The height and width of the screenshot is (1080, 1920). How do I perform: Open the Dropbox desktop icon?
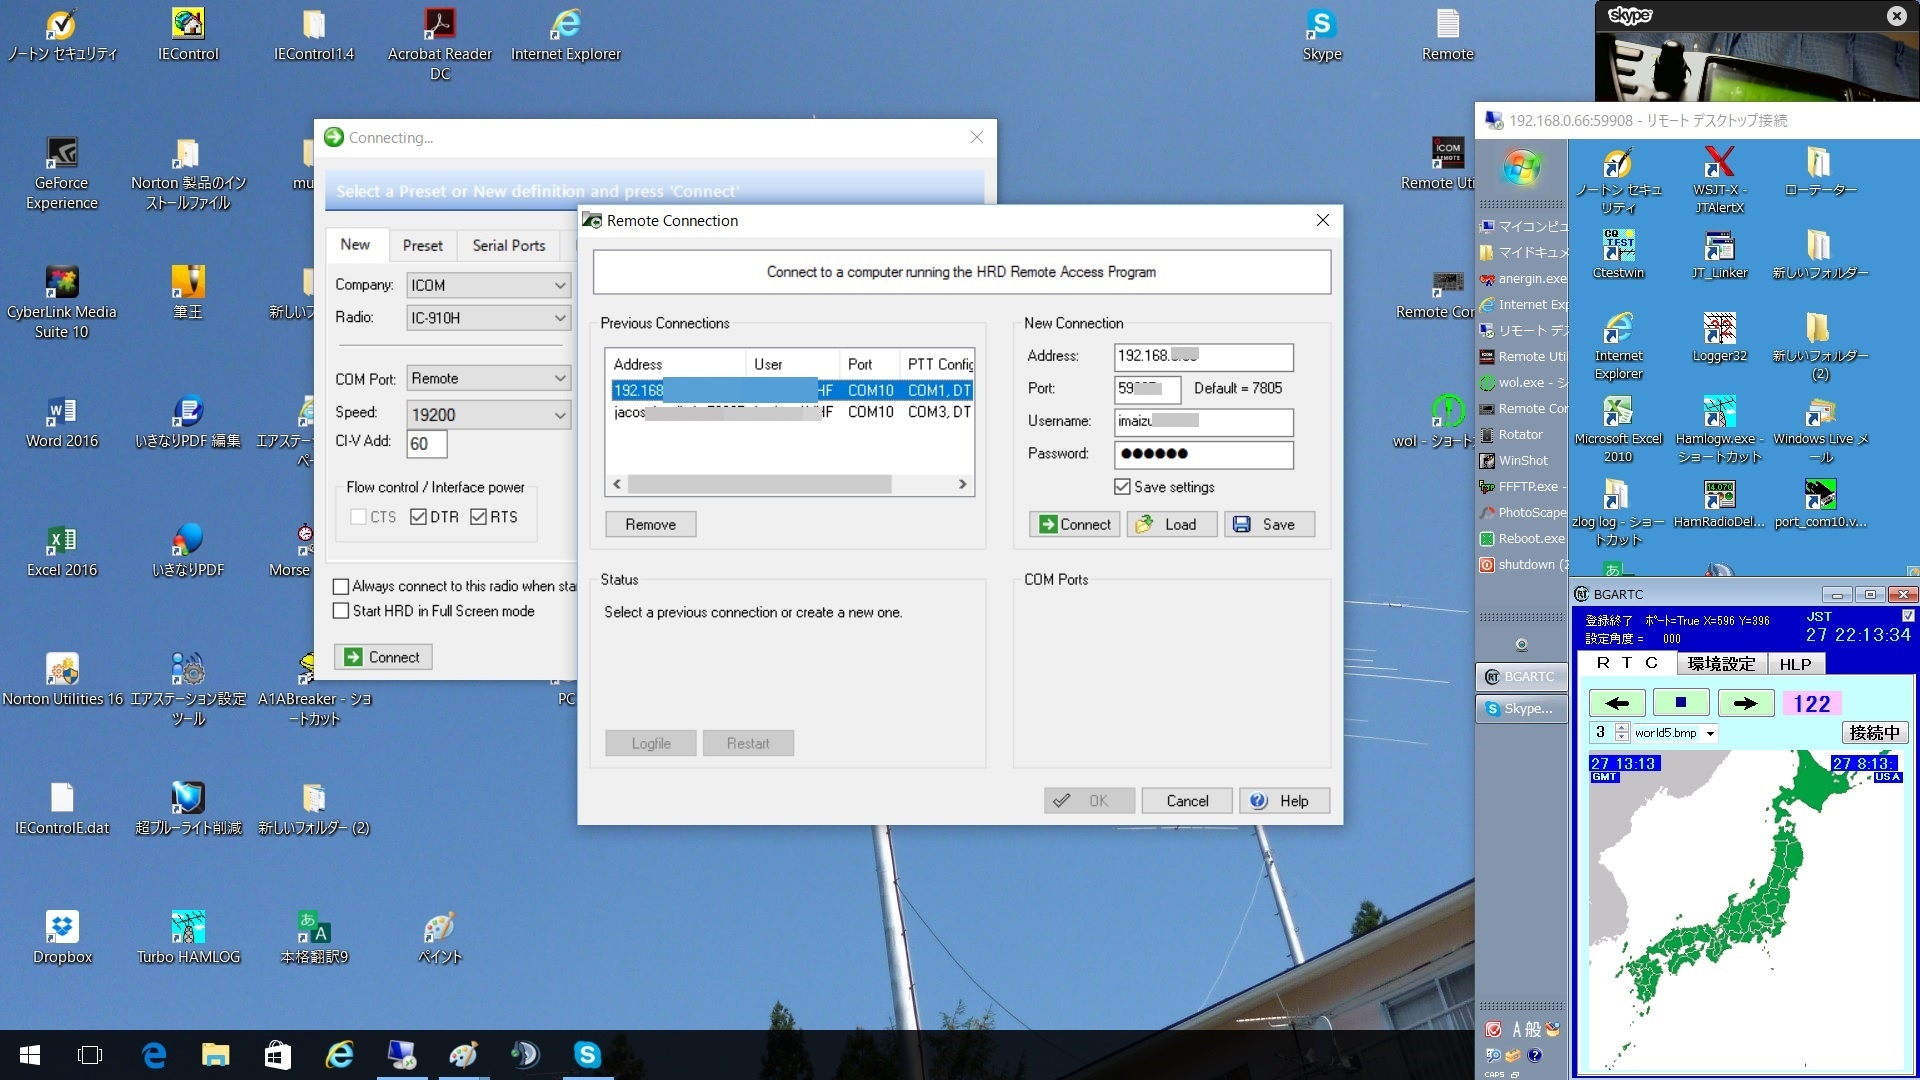click(x=62, y=928)
